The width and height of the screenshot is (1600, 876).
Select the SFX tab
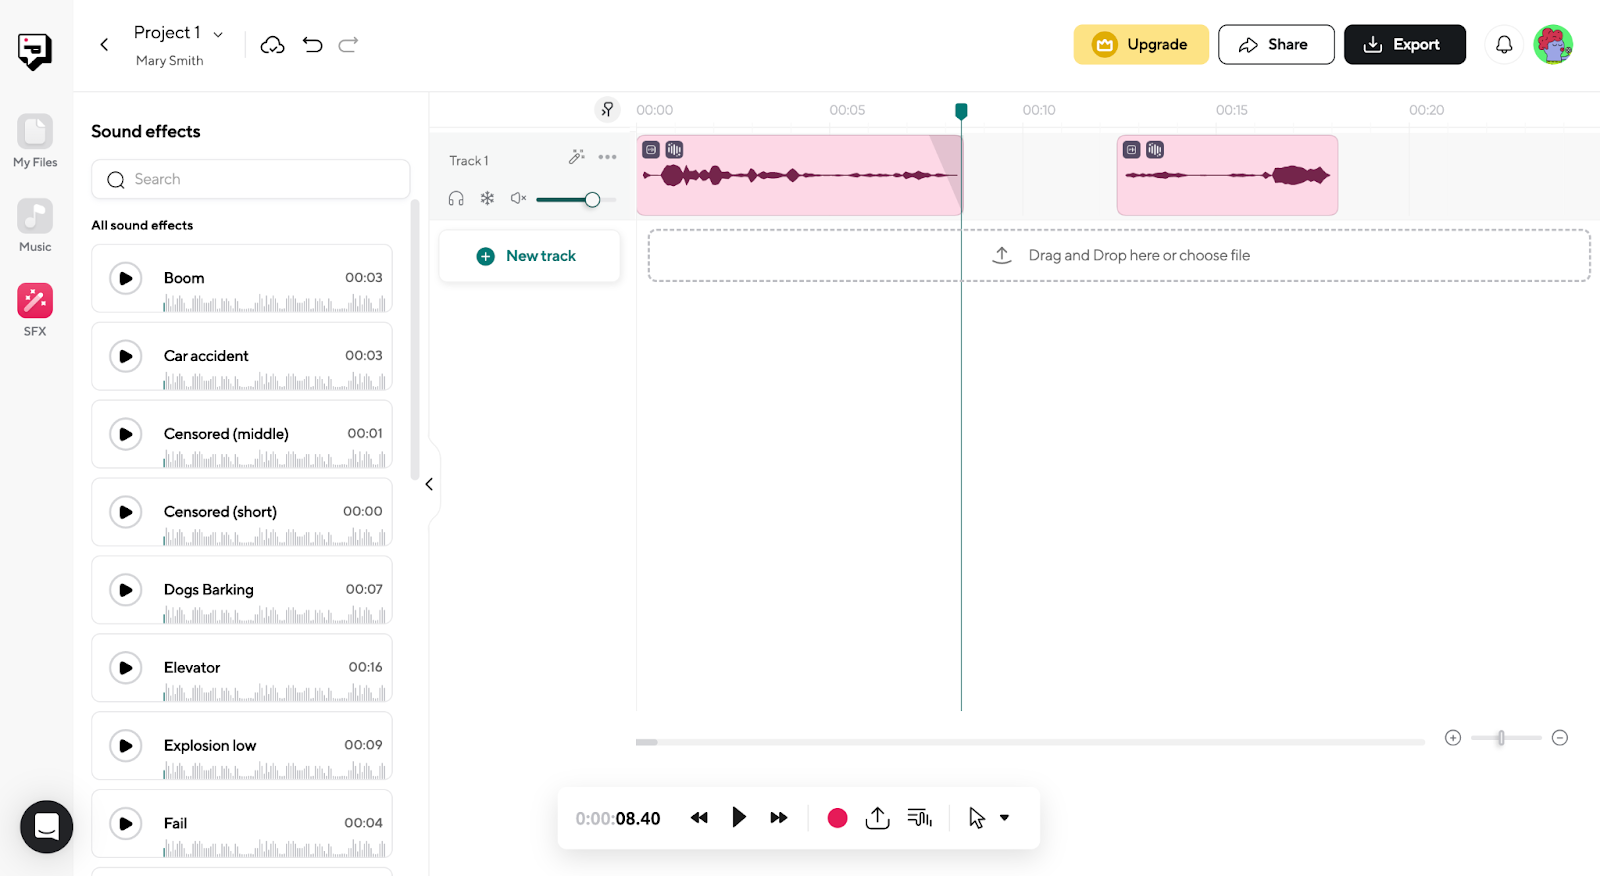[x=35, y=309]
